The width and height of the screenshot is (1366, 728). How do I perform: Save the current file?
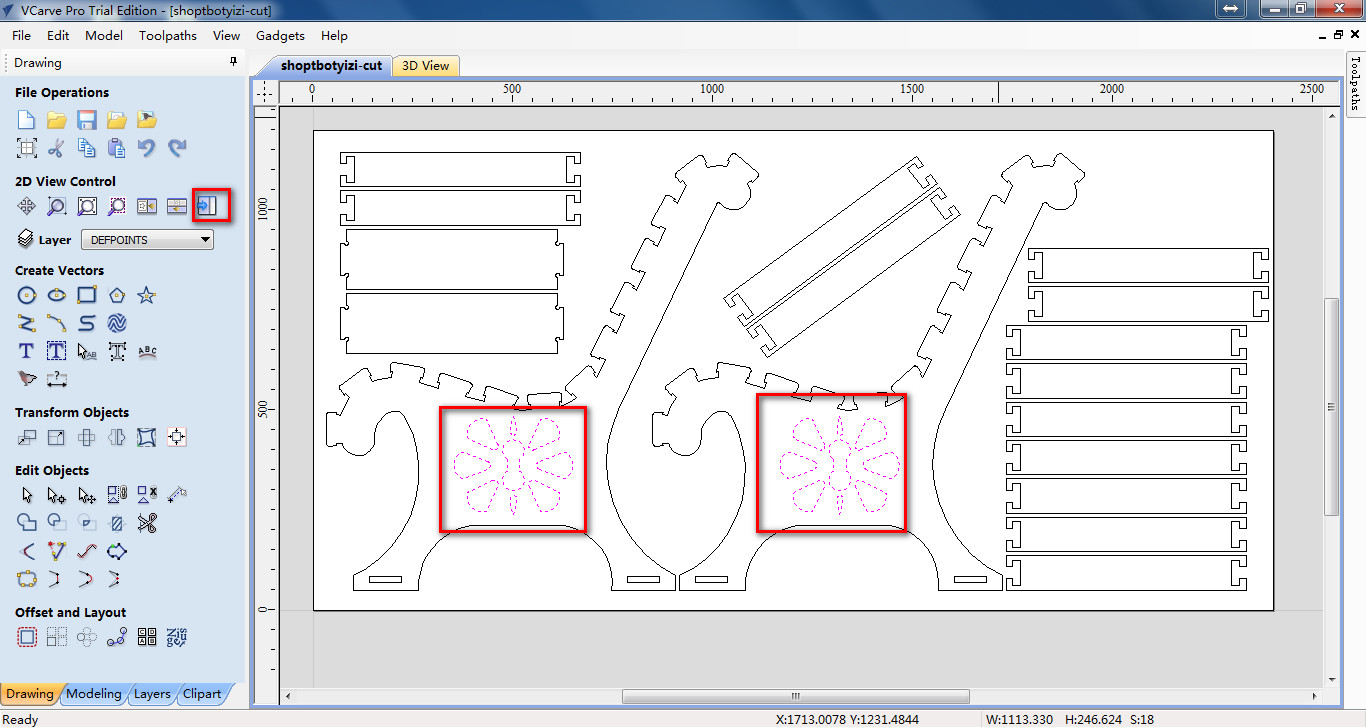[87, 120]
